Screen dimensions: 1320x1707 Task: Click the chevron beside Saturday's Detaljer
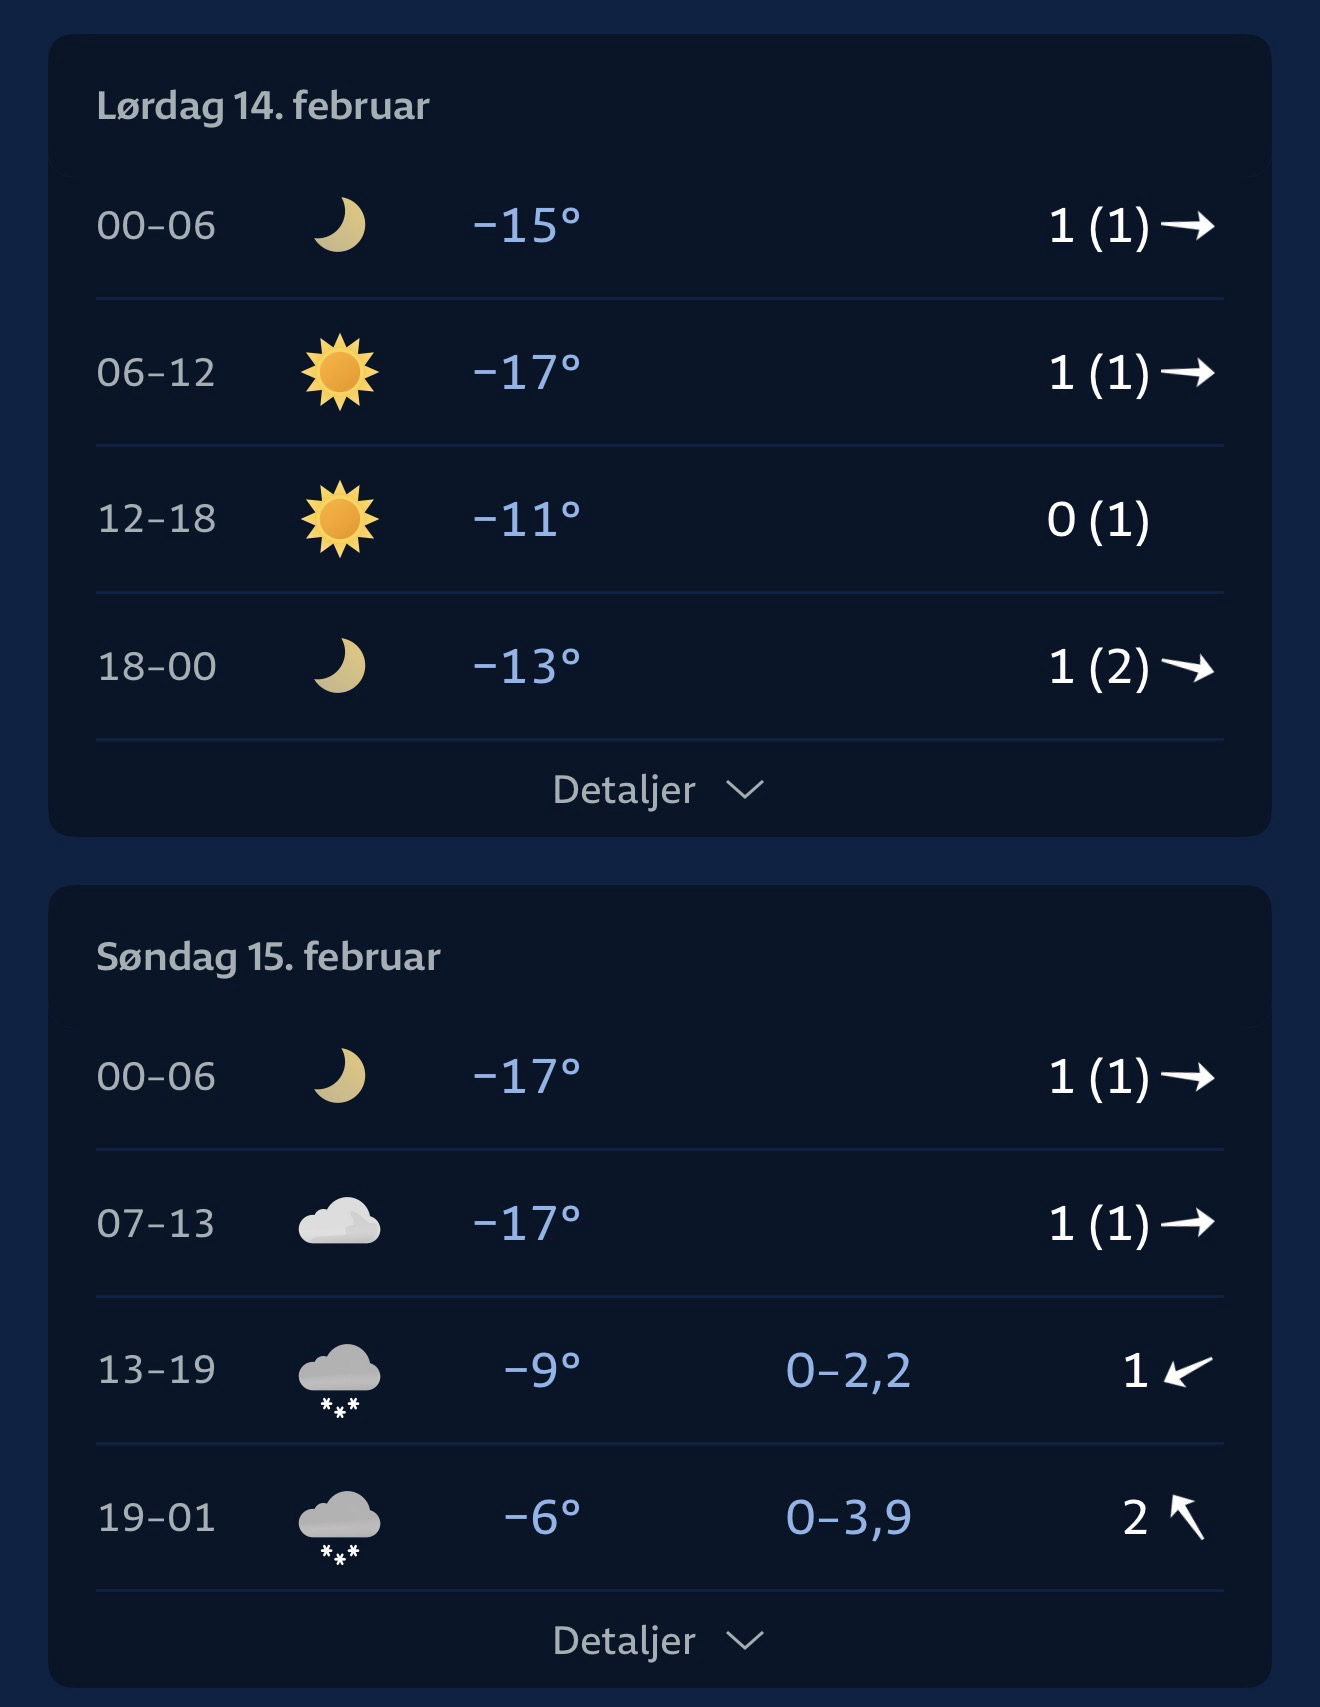[745, 790]
